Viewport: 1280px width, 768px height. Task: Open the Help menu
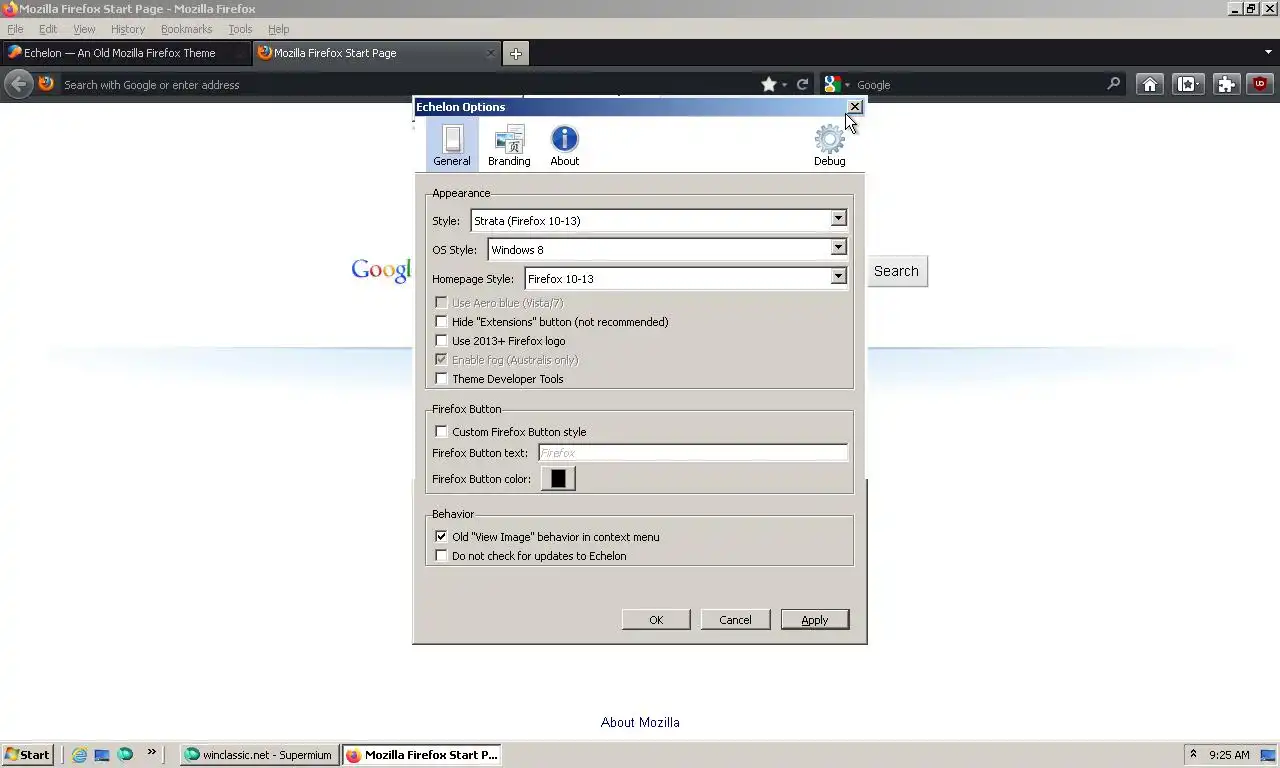(x=279, y=29)
